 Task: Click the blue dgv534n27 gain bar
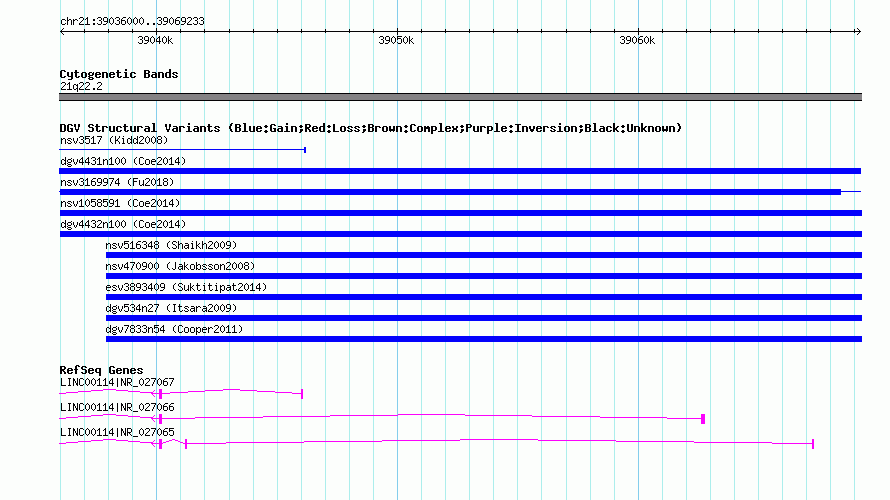(x=484, y=318)
